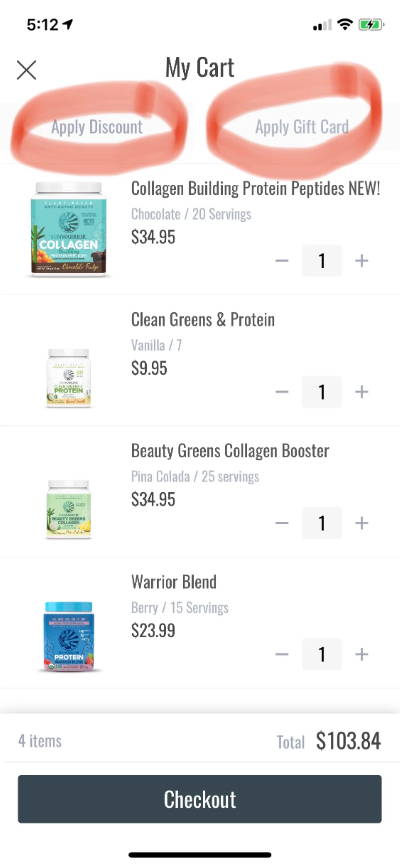This screenshot has width=400, height=866.
Task: Increase quantity of Collagen Building Protein Peptides
Action: click(361, 261)
